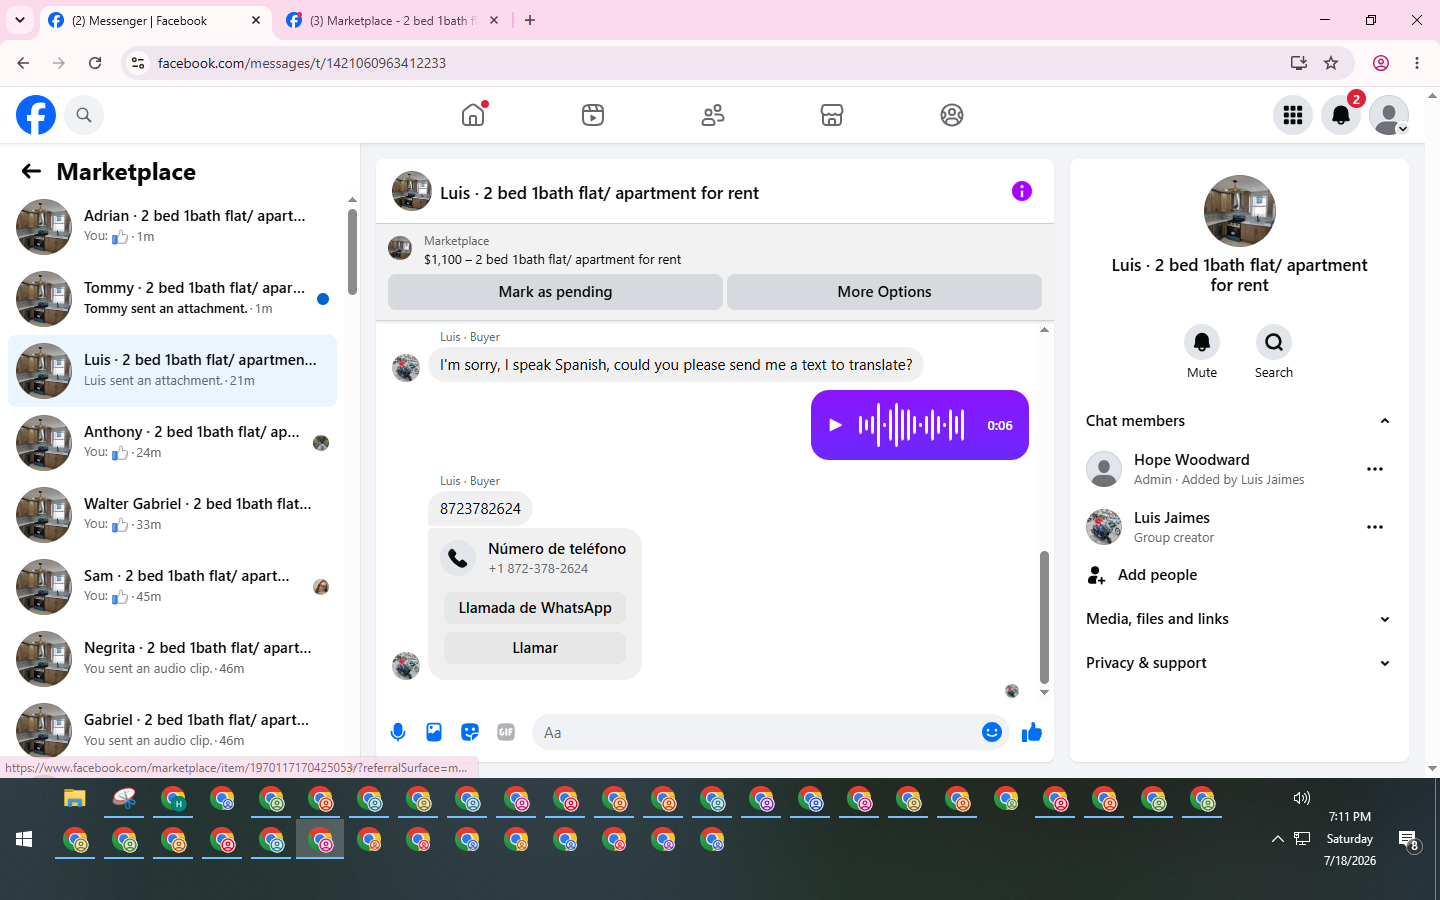The image size is (1440, 900).
Task: Go to Home feed icon
Action: [x=473, y=115]
